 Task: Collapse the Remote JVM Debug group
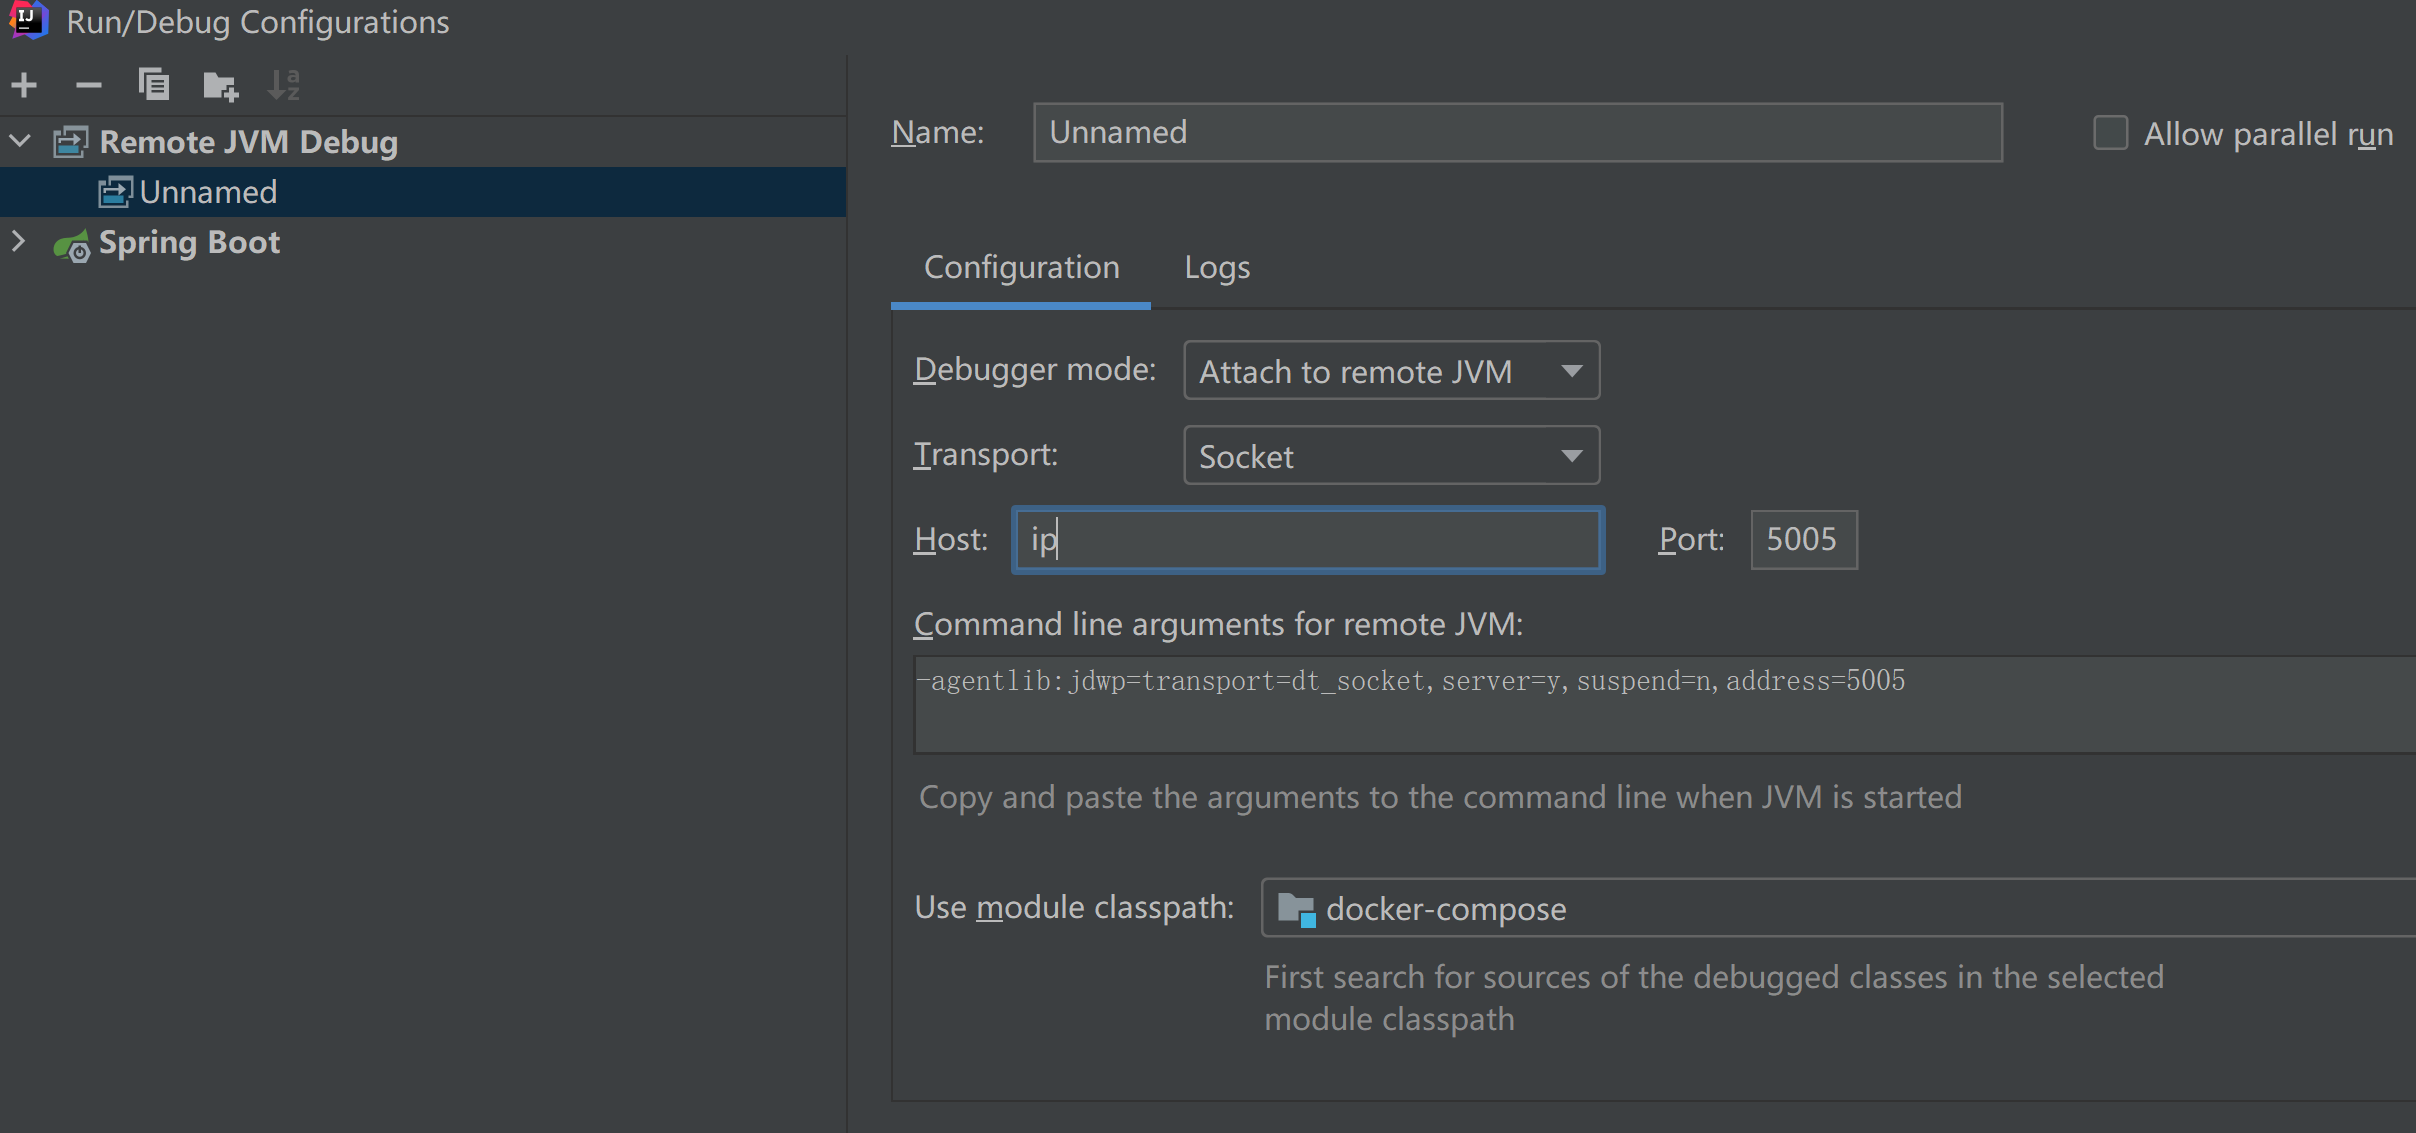pos(20,141)
